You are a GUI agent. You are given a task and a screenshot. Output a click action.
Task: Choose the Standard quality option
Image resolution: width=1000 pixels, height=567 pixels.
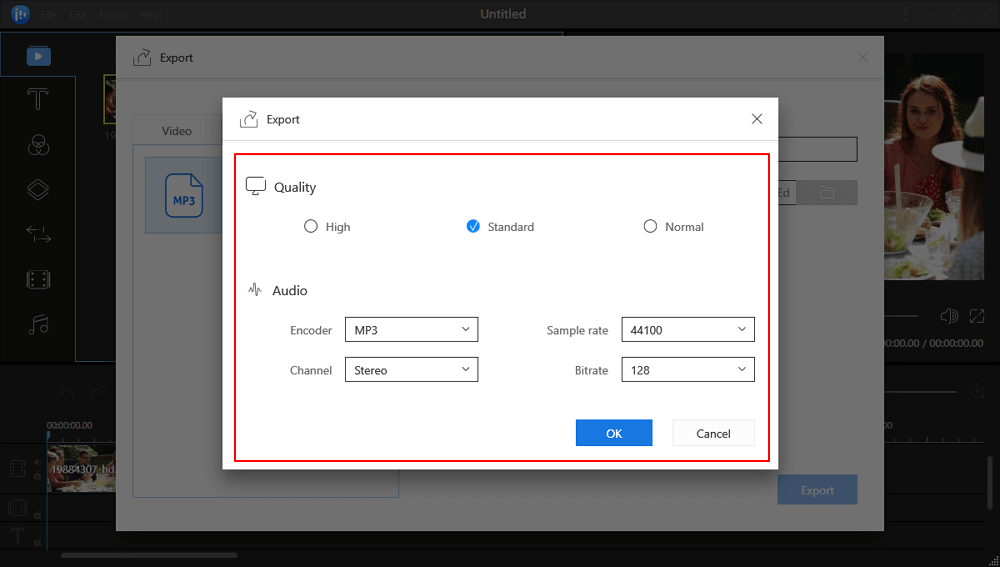coord(473,227)
